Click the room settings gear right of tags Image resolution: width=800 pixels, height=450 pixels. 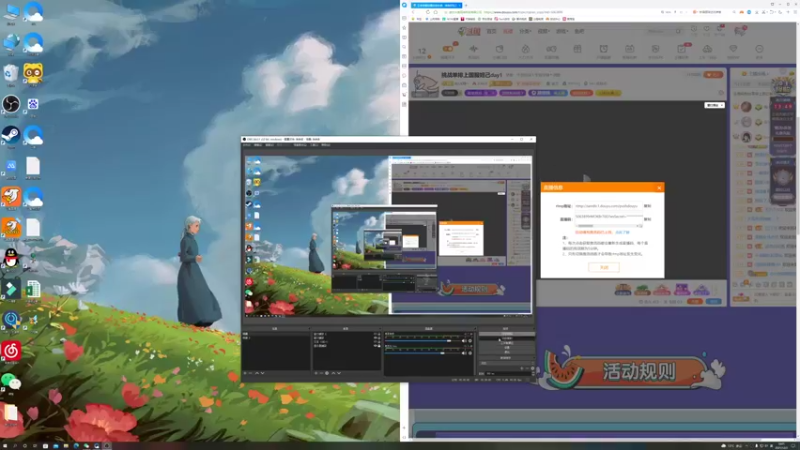(x=721, y=93)
